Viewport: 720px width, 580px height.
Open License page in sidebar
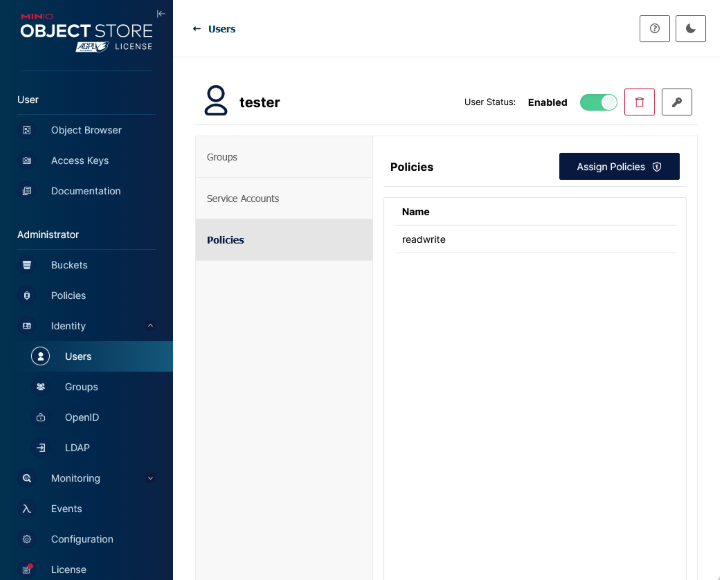coord(68,569)
